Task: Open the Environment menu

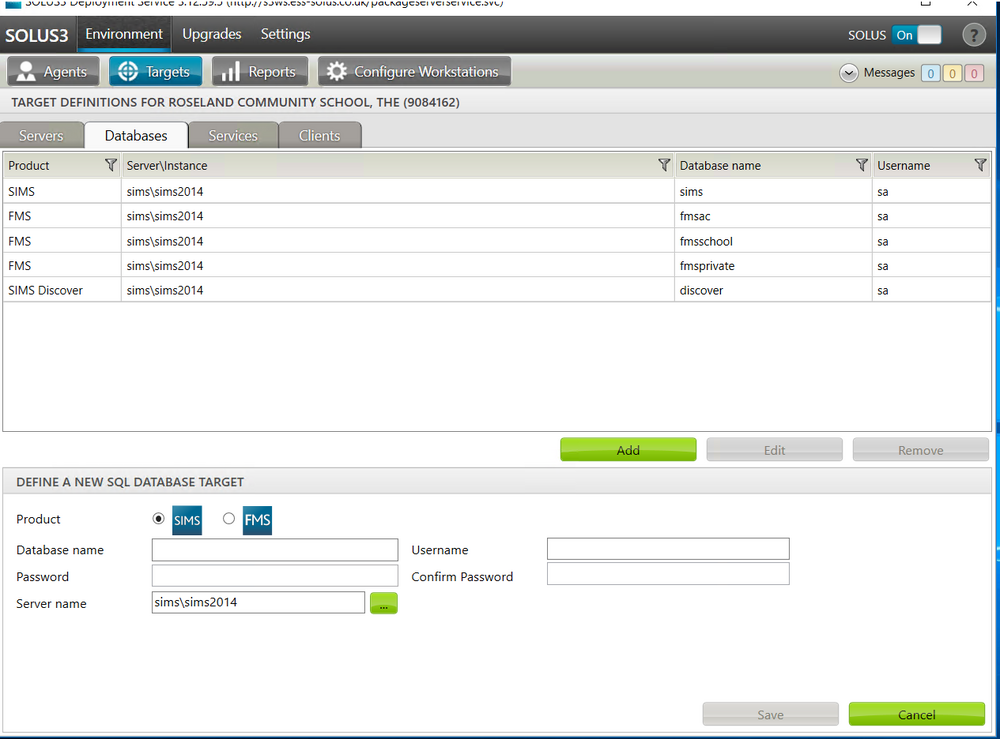Action: tap(124, 34)
